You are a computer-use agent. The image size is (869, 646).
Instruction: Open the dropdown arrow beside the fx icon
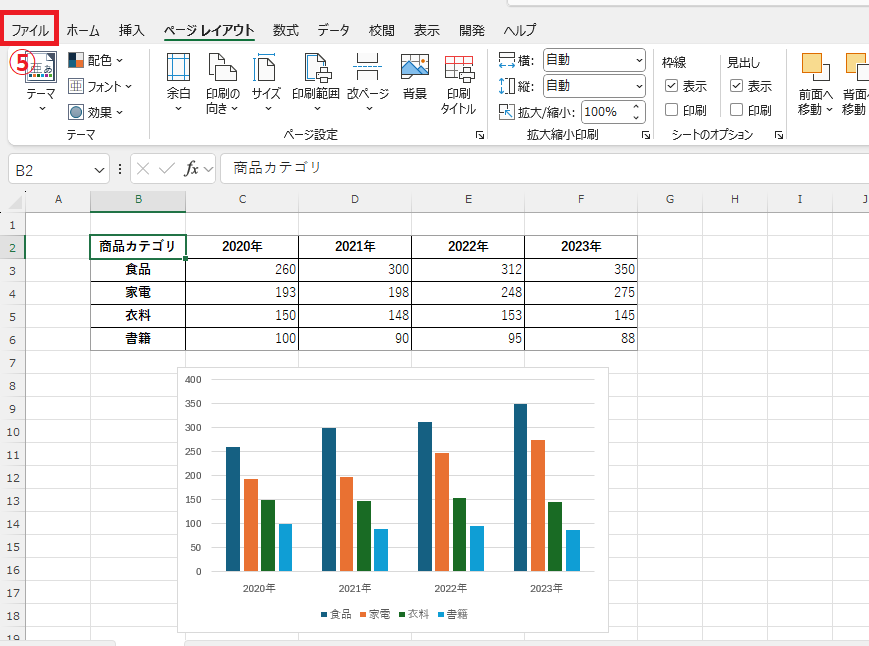(208, 169)
